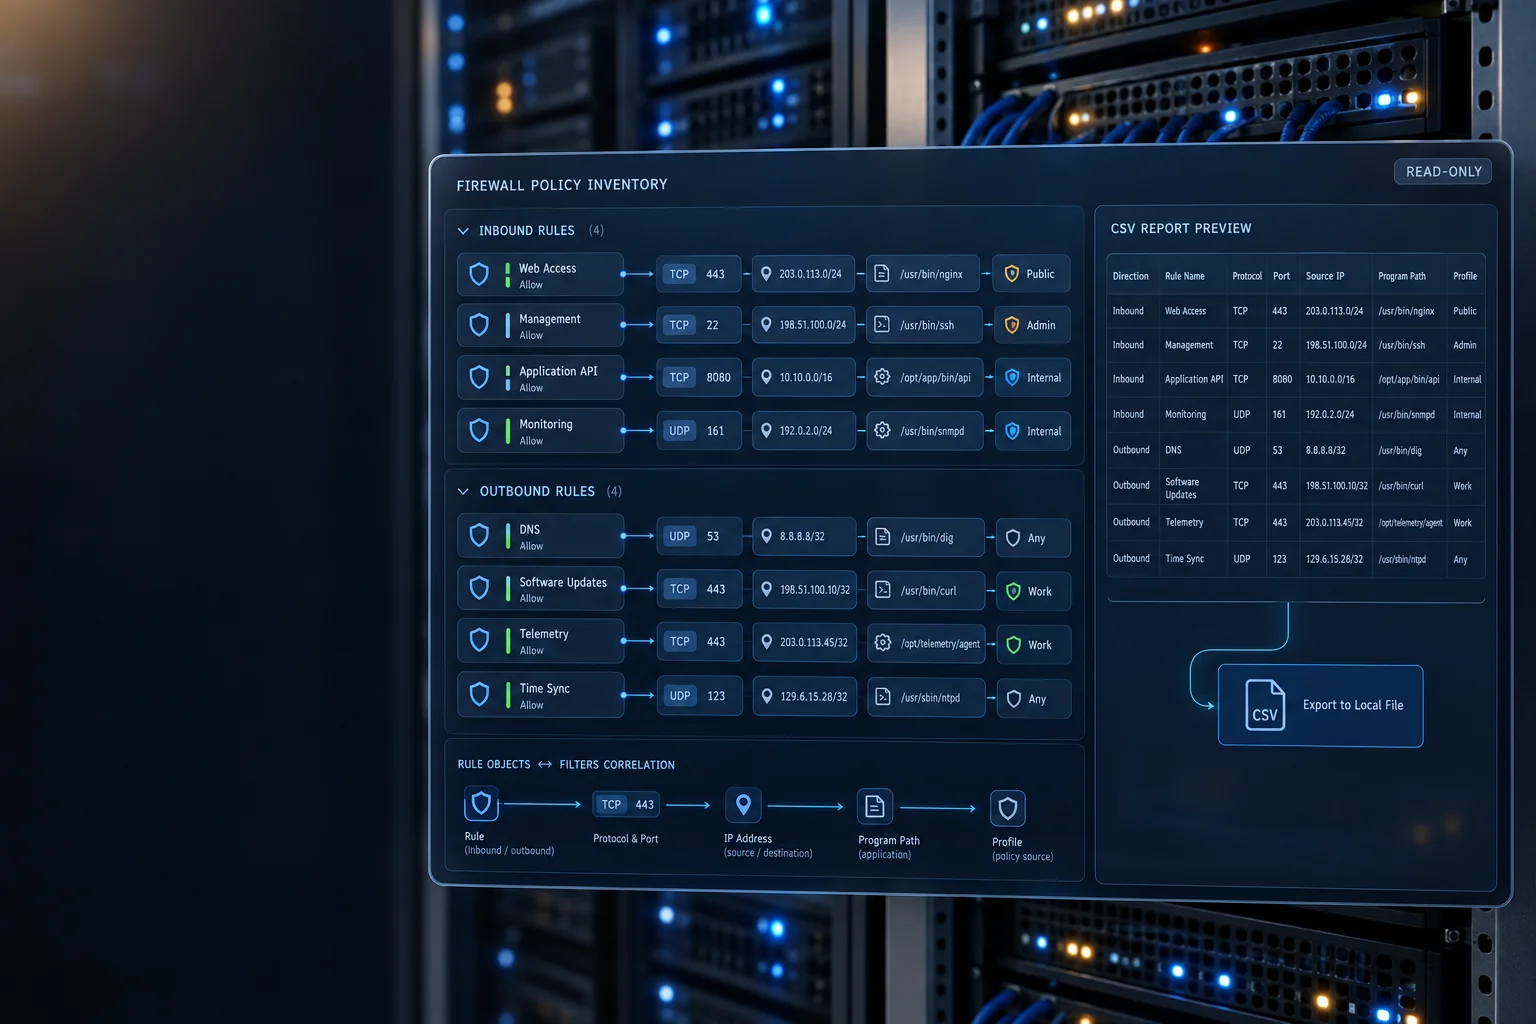Click the Time Sync rule shield icon

click(479, 695)
